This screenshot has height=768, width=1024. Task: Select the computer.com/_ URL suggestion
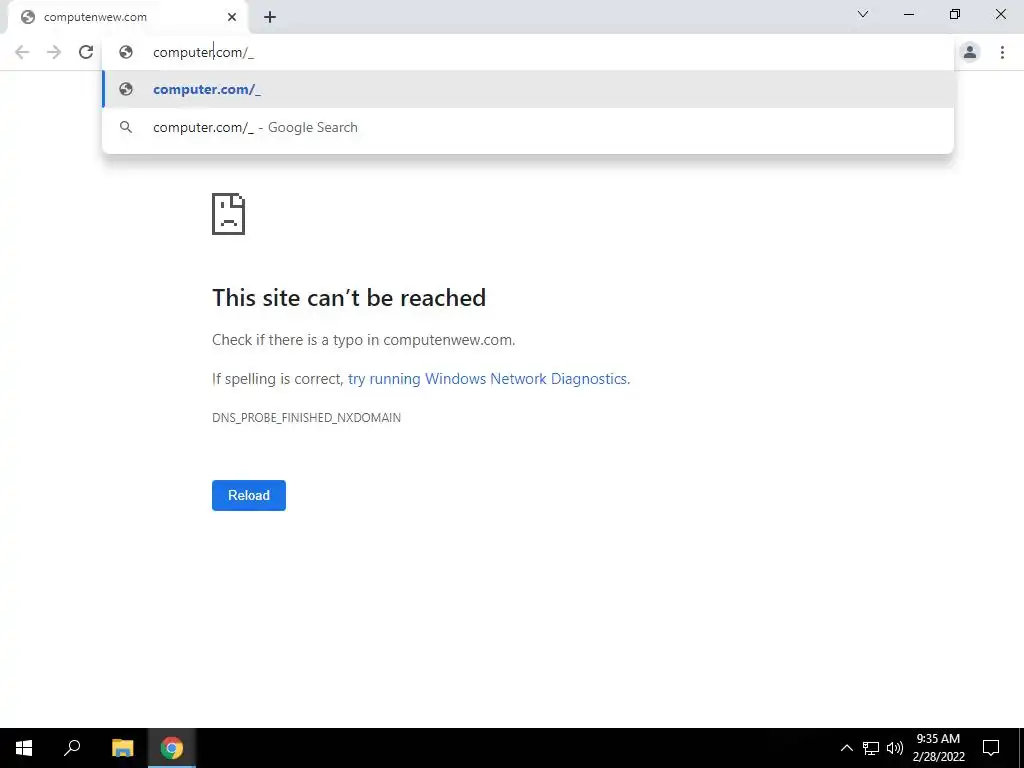528,89
